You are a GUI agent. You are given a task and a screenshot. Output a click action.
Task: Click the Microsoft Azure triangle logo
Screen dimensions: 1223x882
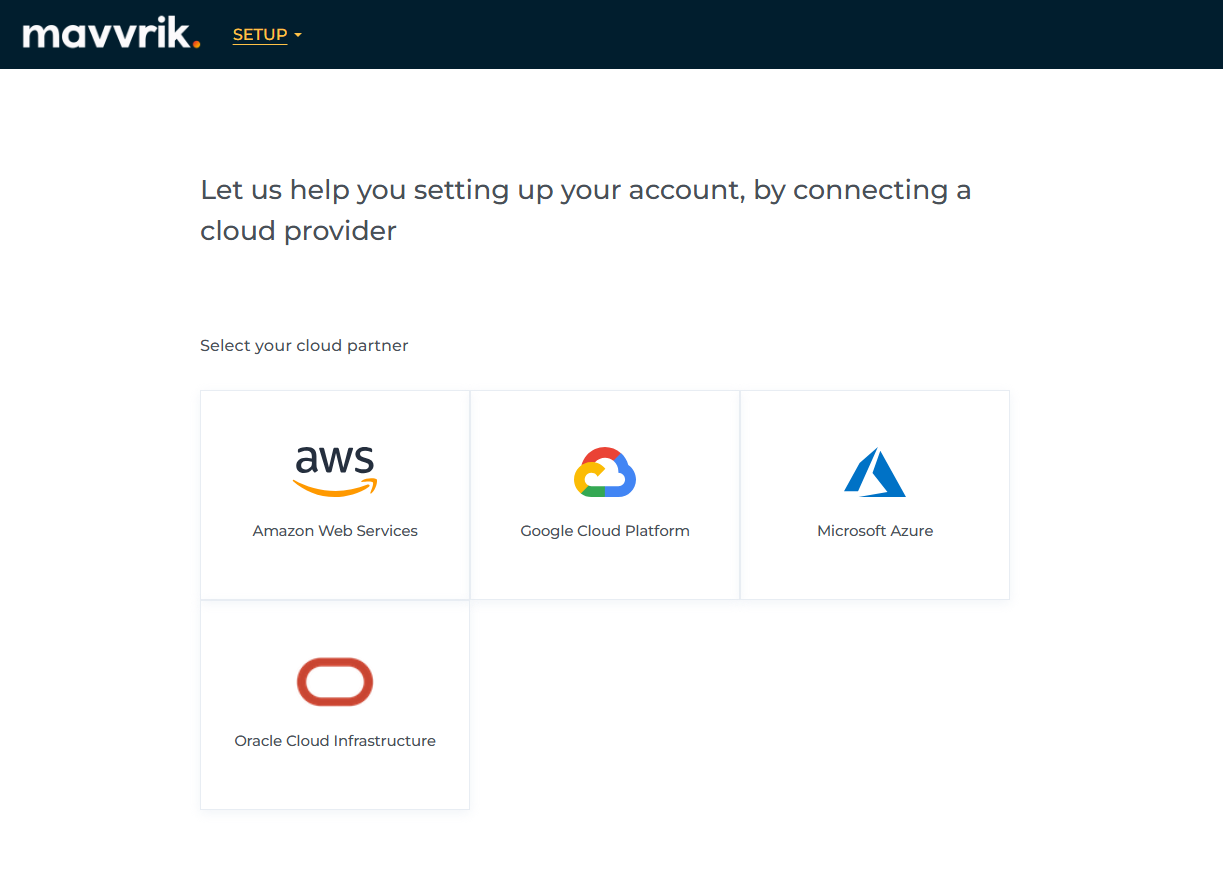coord(875,472)
